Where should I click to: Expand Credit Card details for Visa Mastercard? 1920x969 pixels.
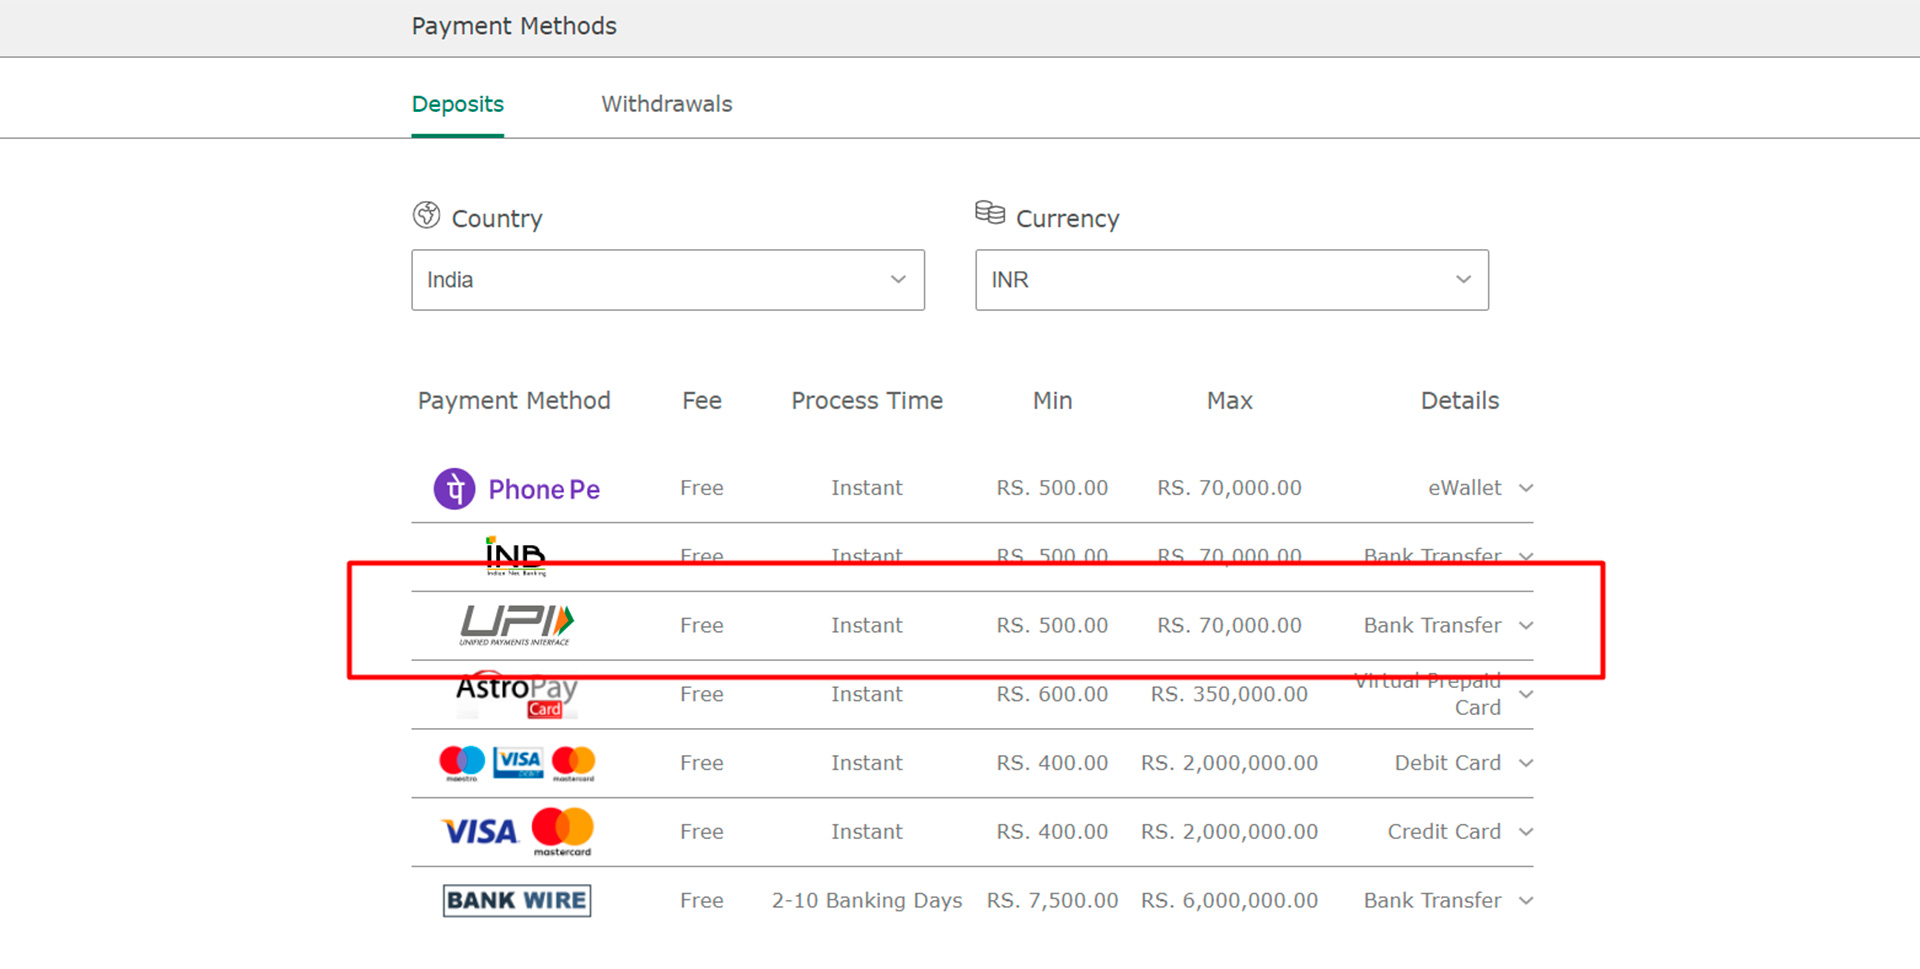(x=1525, y=831)
